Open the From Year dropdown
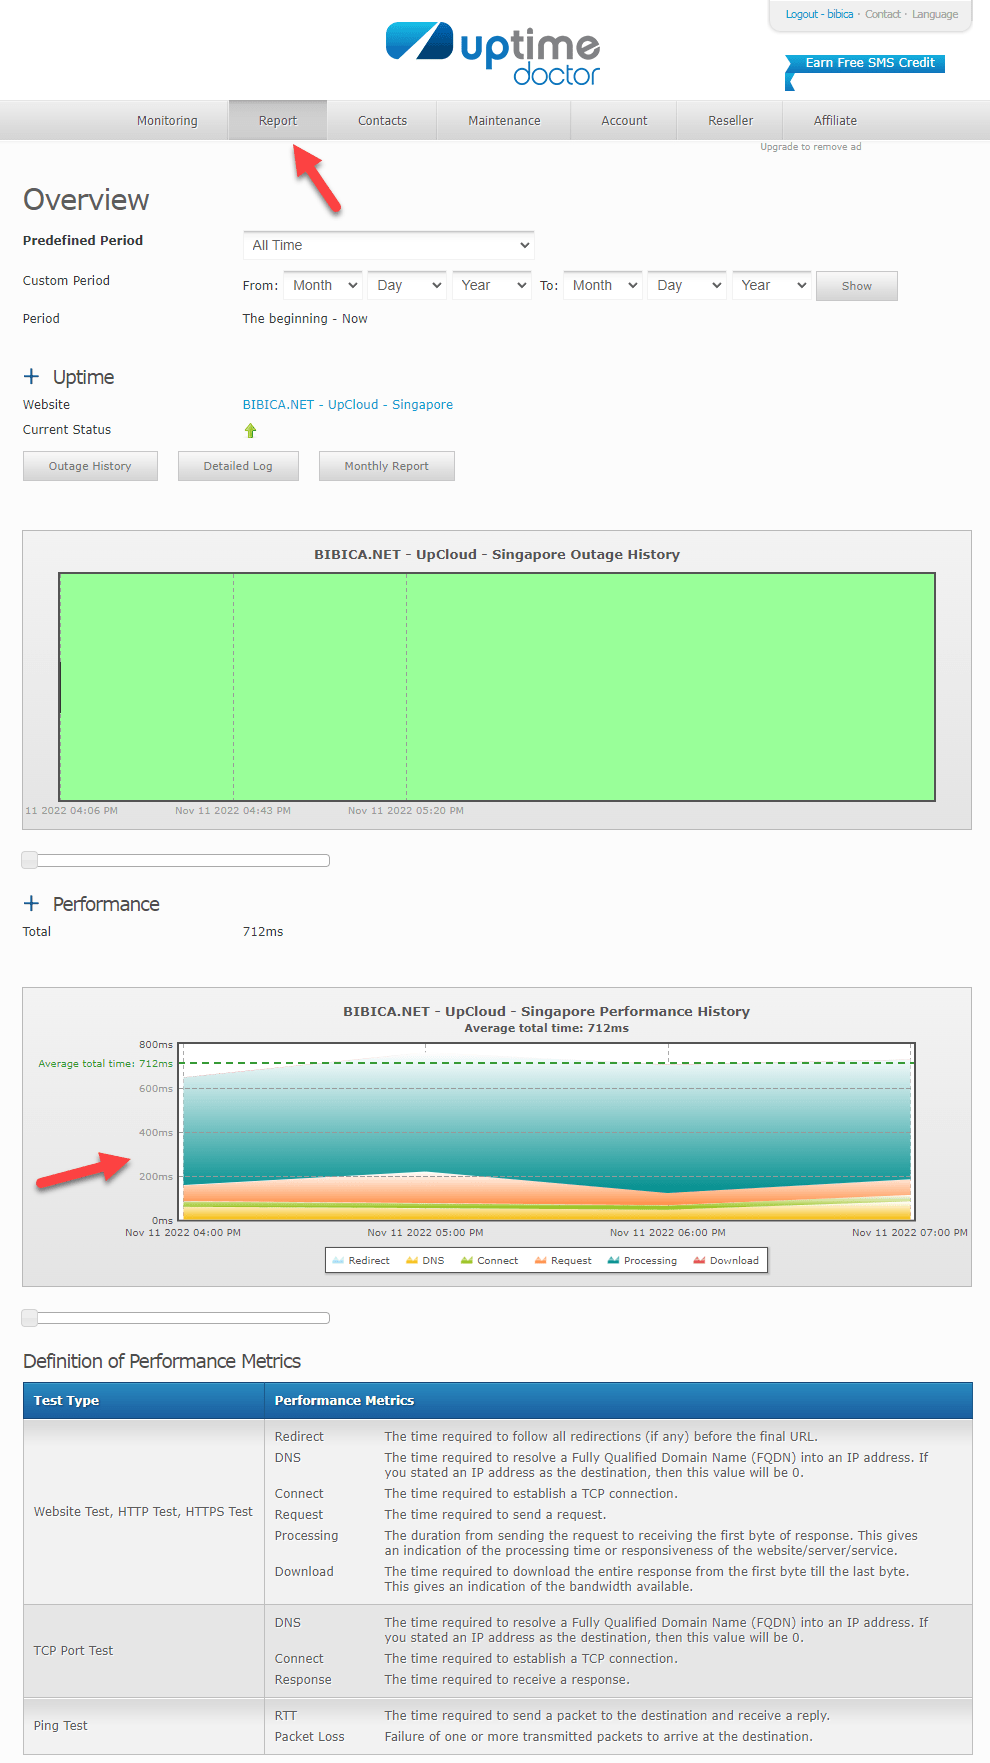This screenshot has height=1763, width=990. [491, 285]
